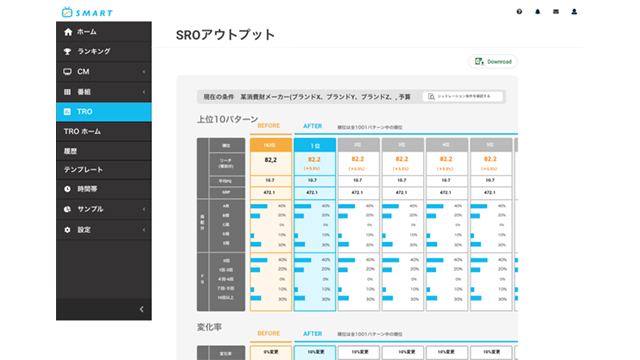Image resolution: width=640 pixels, height=360 pixels.
Task: Select AFTER tab in 変化率 section
Action: 313,334
